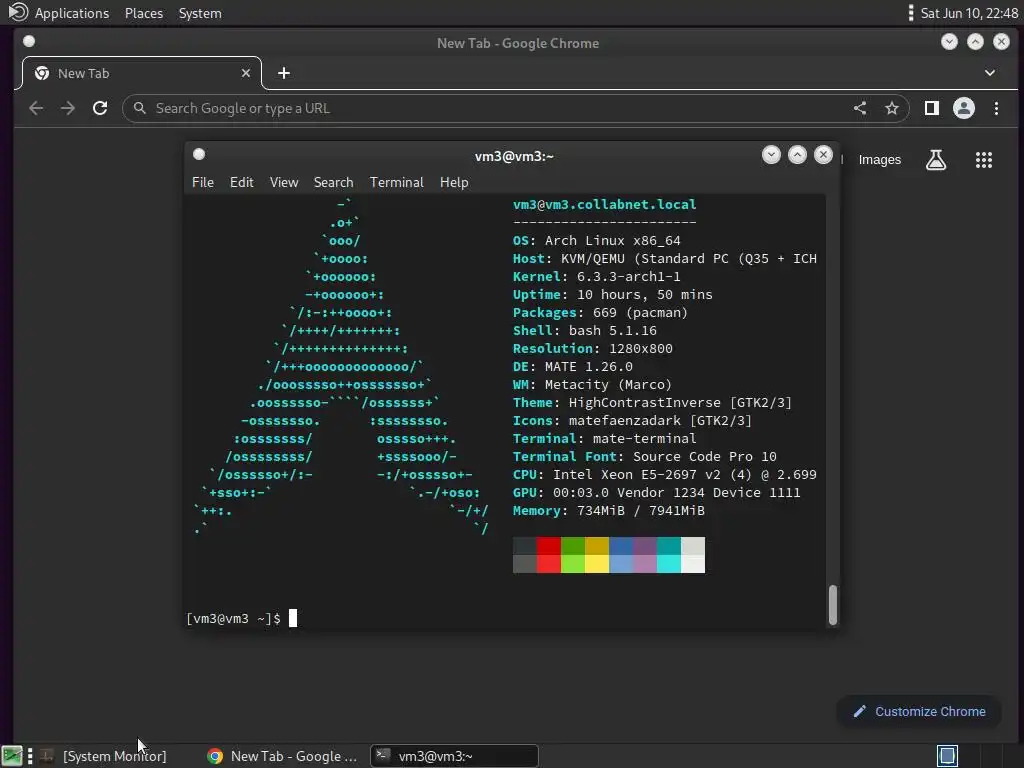Click the Terminal Font: Source Code Pro line
1024x768 pixels.
tap(645, 456)
